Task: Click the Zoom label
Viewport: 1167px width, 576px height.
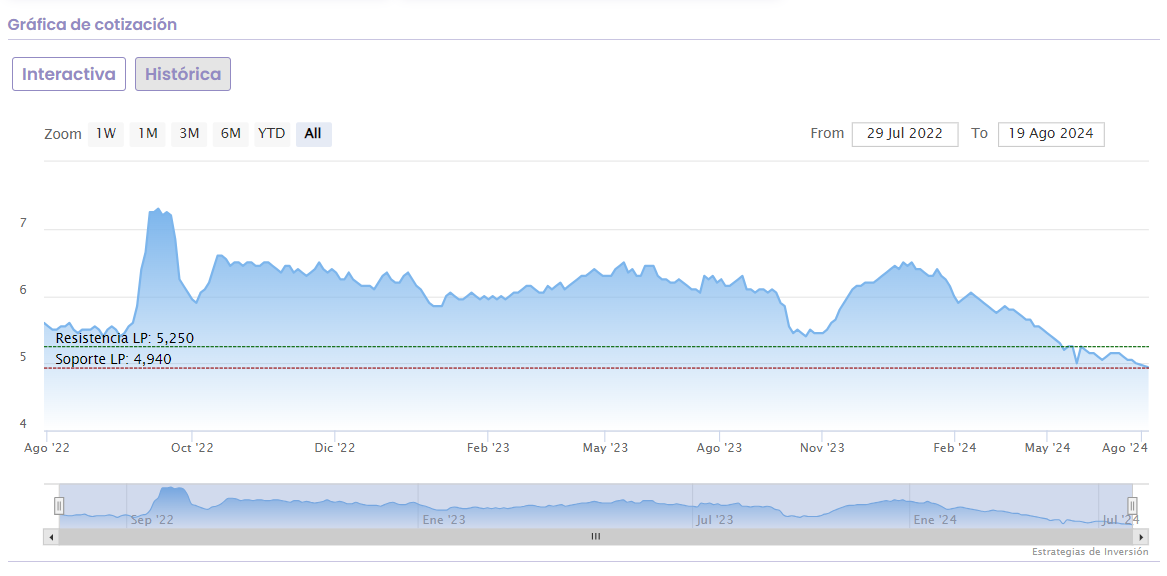Action: click(63, 135)
